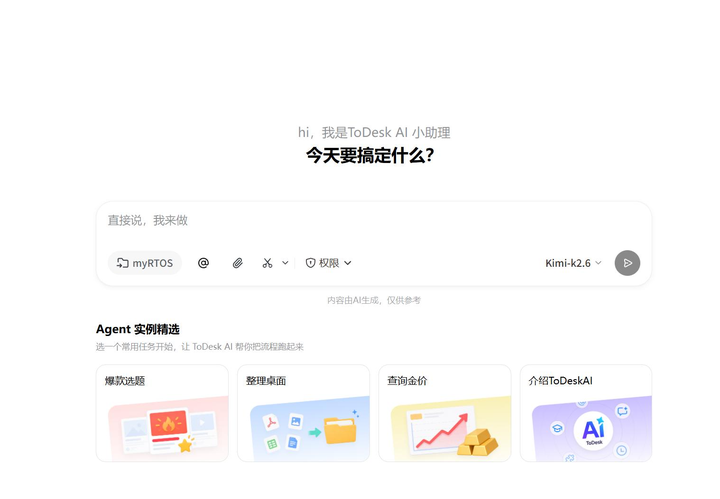Click the round send message button

click(x=627, y=263)
